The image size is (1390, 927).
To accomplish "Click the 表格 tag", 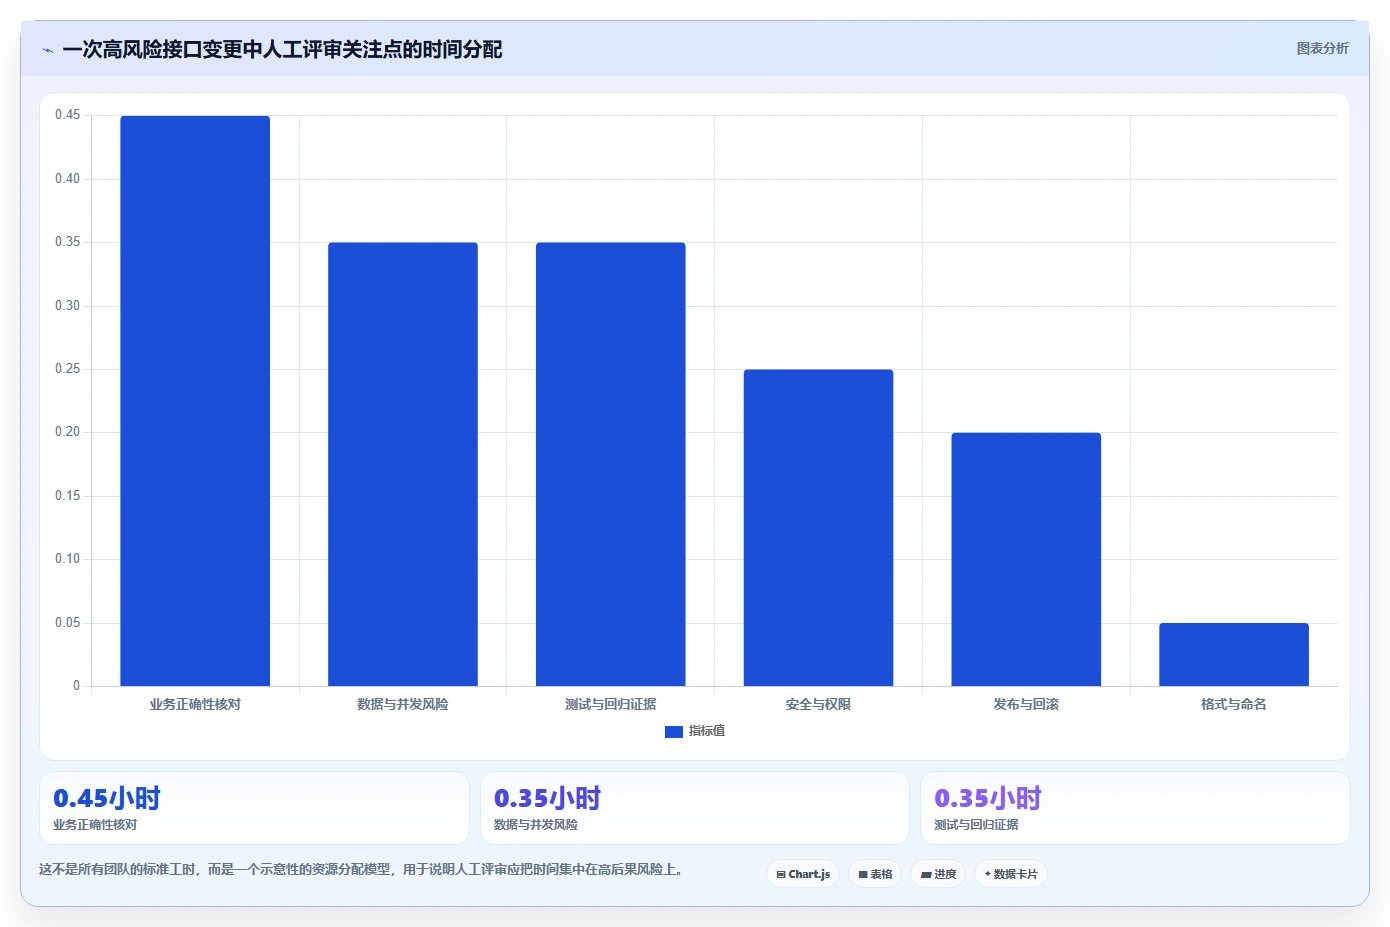I will pos(875,874).
